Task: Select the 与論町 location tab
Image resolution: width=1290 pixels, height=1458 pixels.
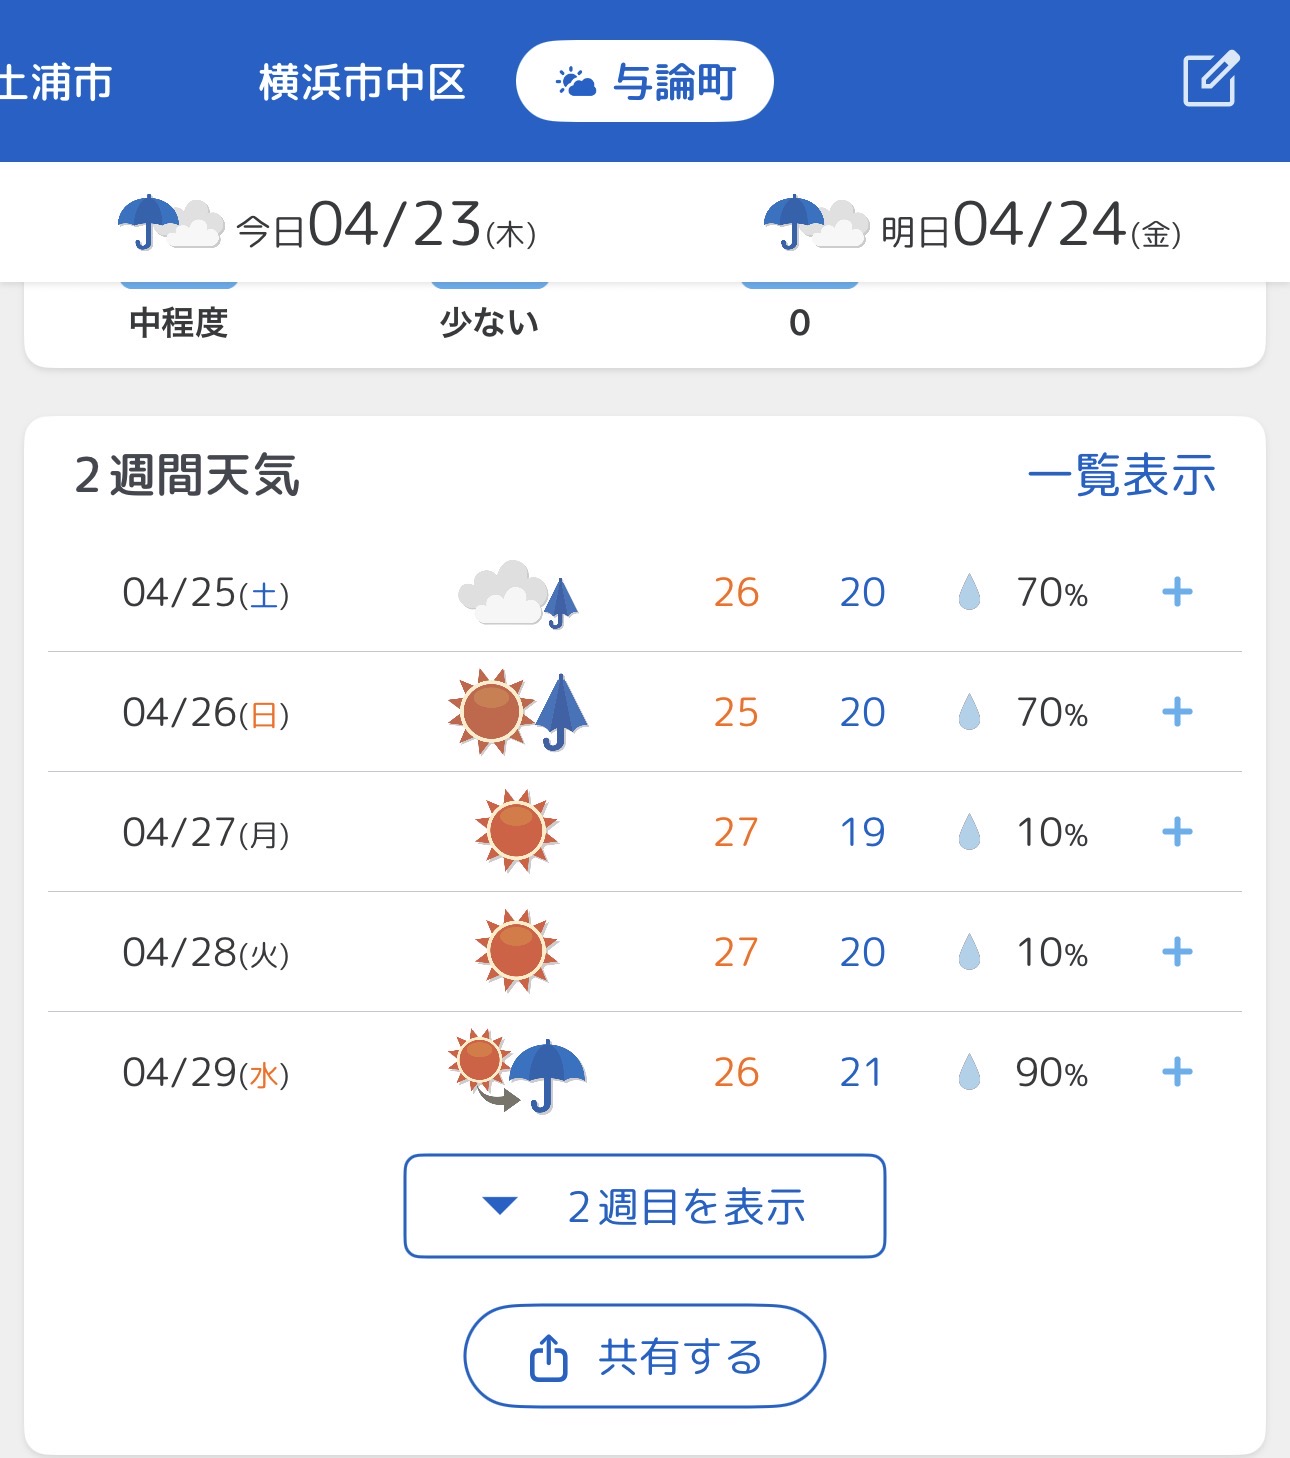Action: pyautogui.click(x=645, y=81)
